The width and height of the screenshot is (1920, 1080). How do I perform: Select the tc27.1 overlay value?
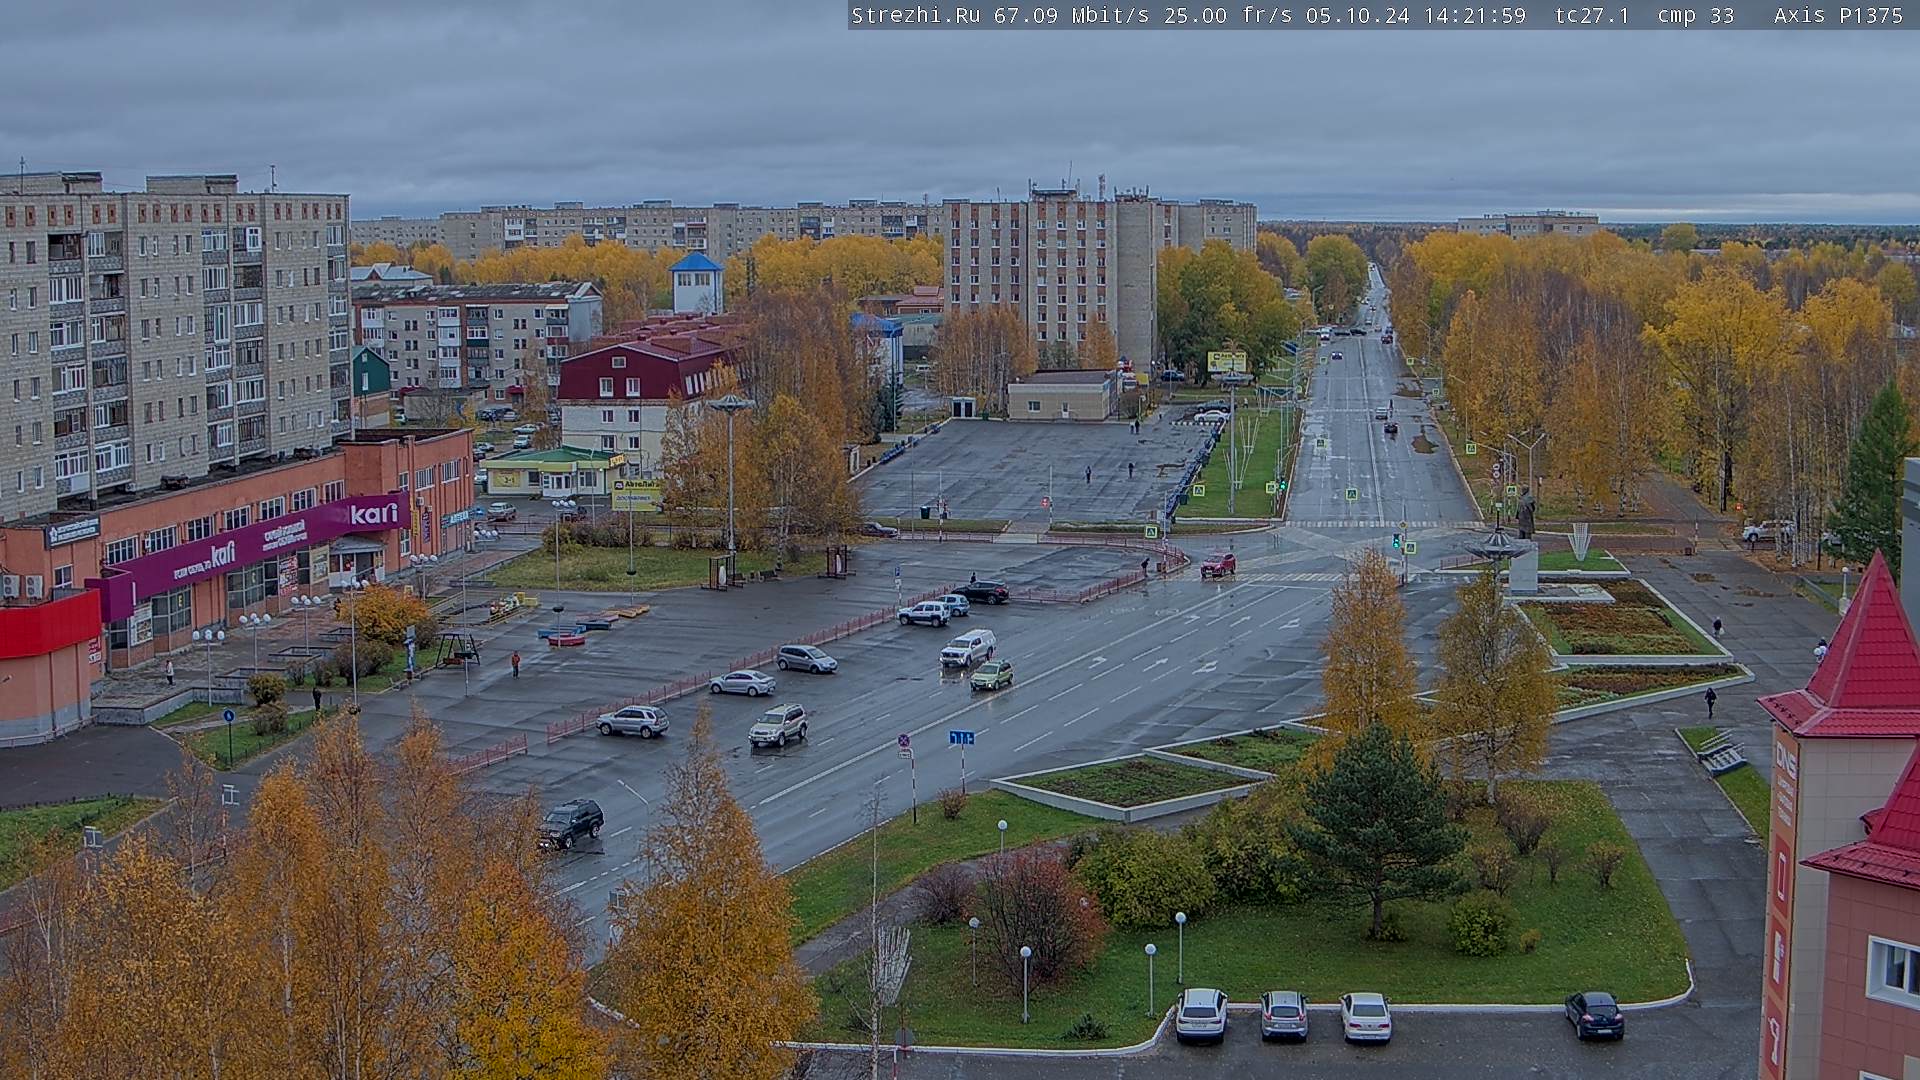(1593, 15)
